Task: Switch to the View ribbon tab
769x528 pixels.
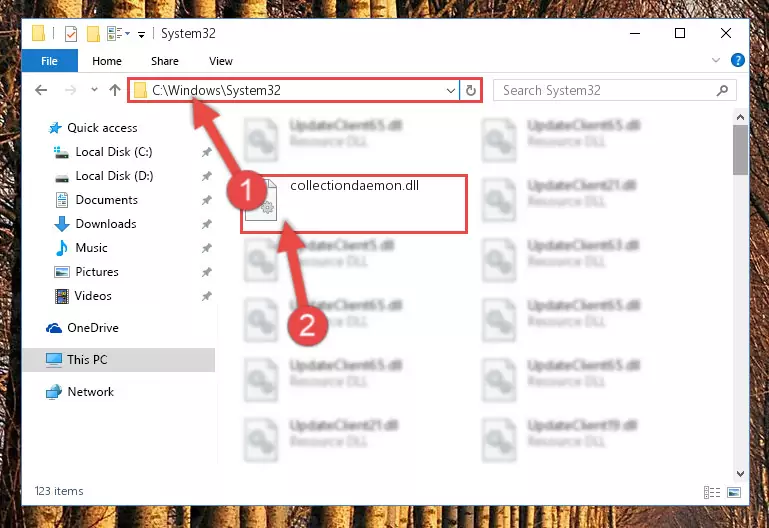Action: (x=221, y=61)
